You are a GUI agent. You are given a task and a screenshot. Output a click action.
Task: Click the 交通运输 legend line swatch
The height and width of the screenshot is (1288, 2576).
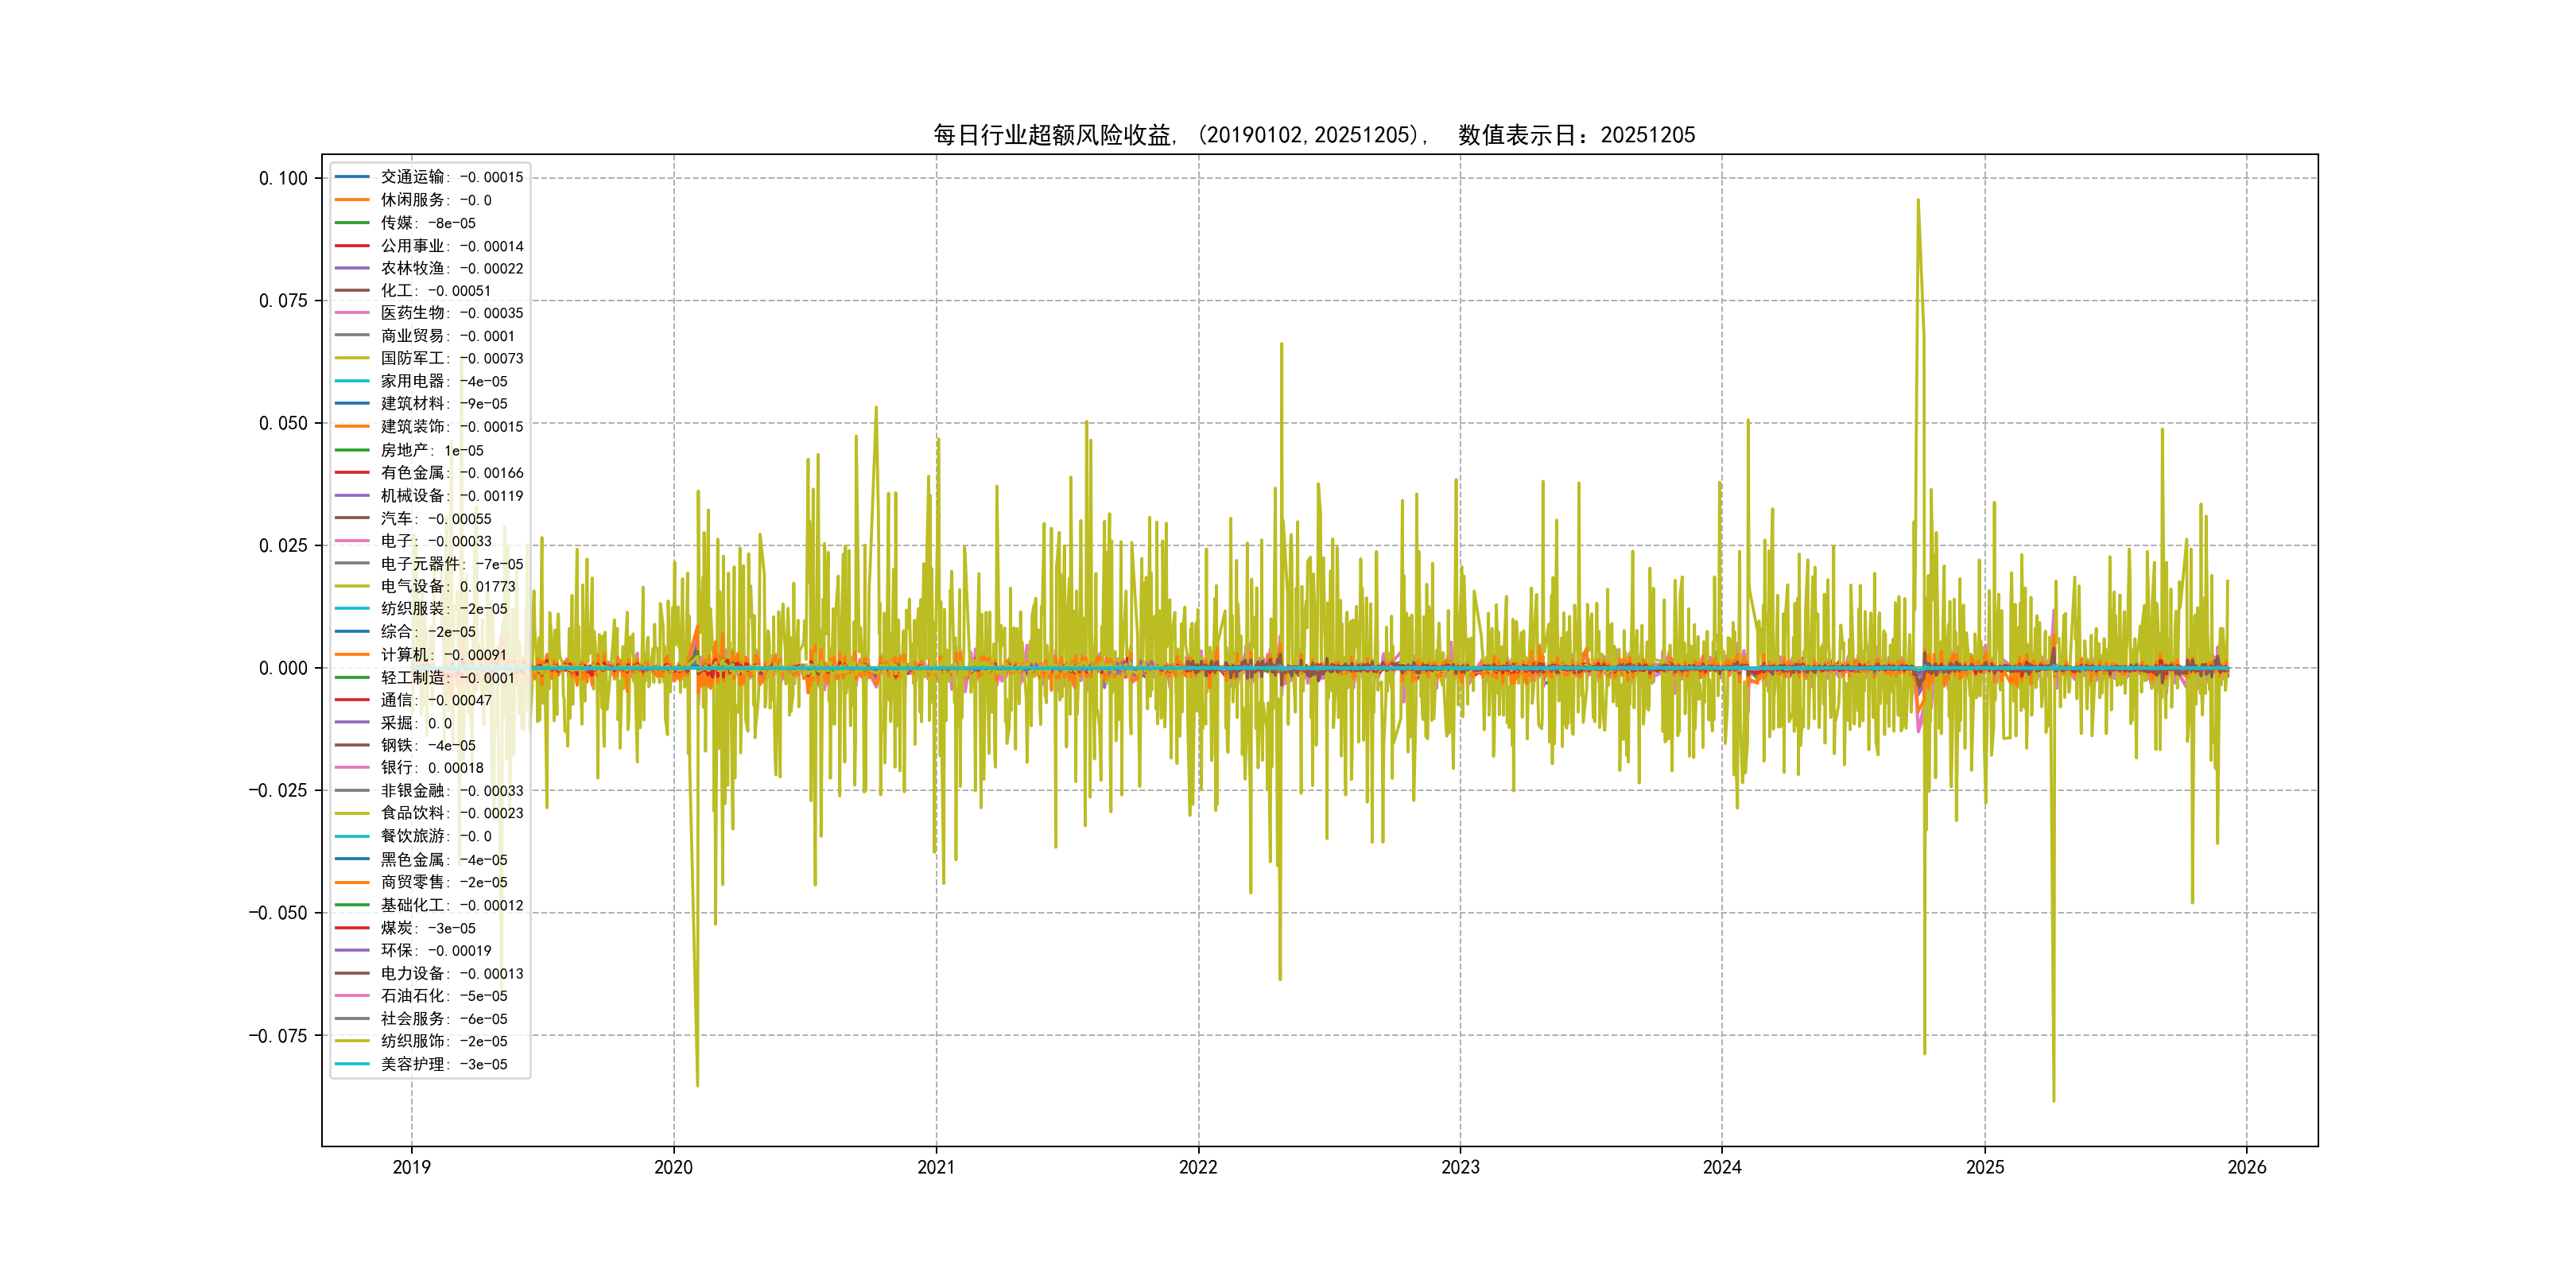pos(352,177)
